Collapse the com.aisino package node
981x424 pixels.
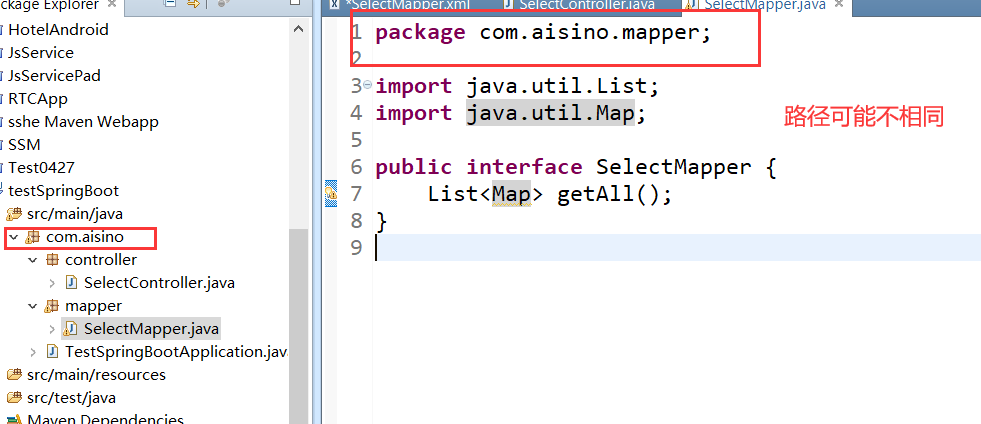tap(13, 238)
